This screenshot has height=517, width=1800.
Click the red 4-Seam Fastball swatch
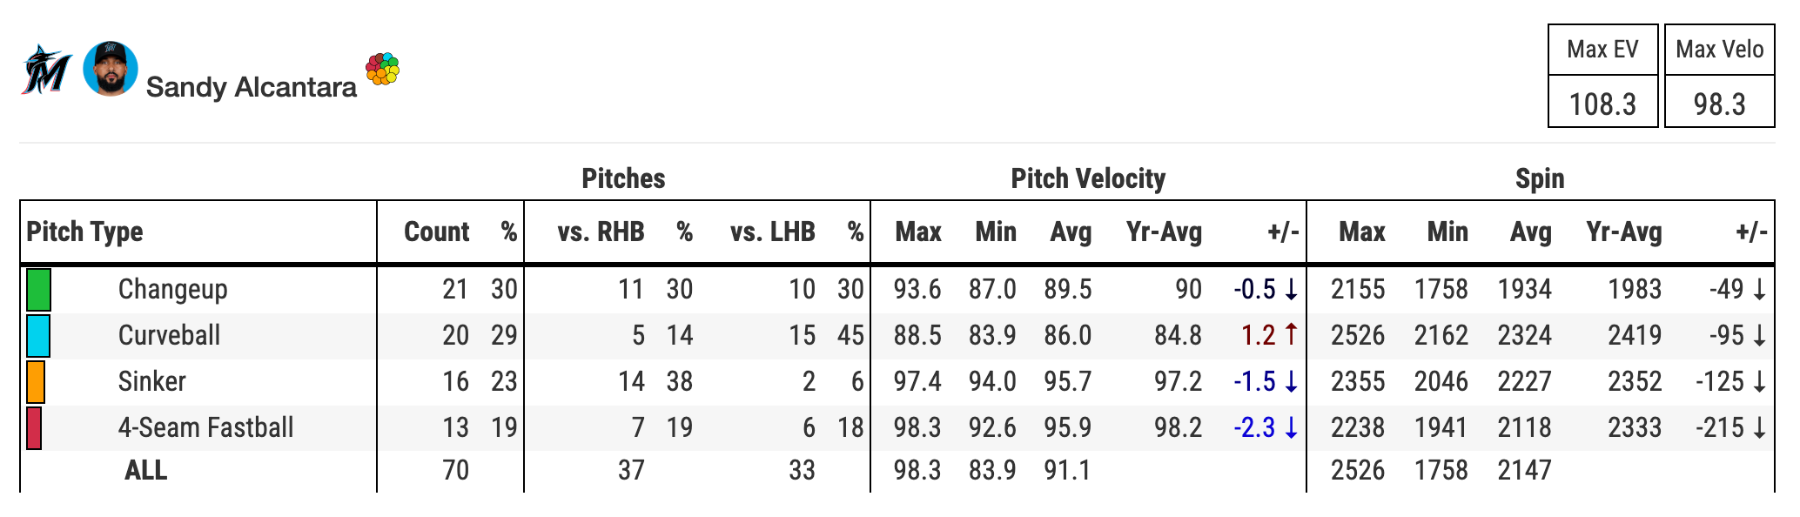point(34,428)
